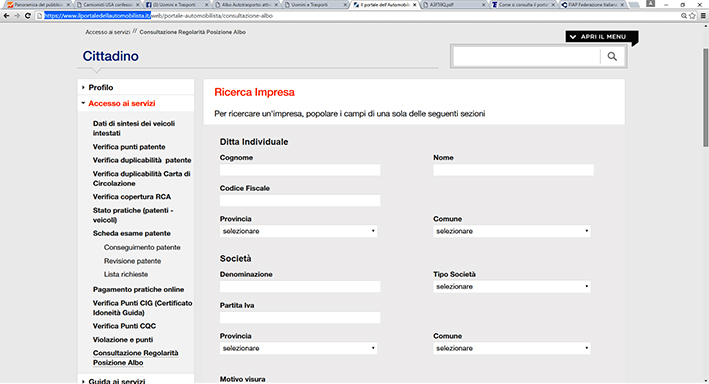Screen dimensions: 709x384
Task: Close the Panoramica del pubblico tab
Action: point(68,5)
